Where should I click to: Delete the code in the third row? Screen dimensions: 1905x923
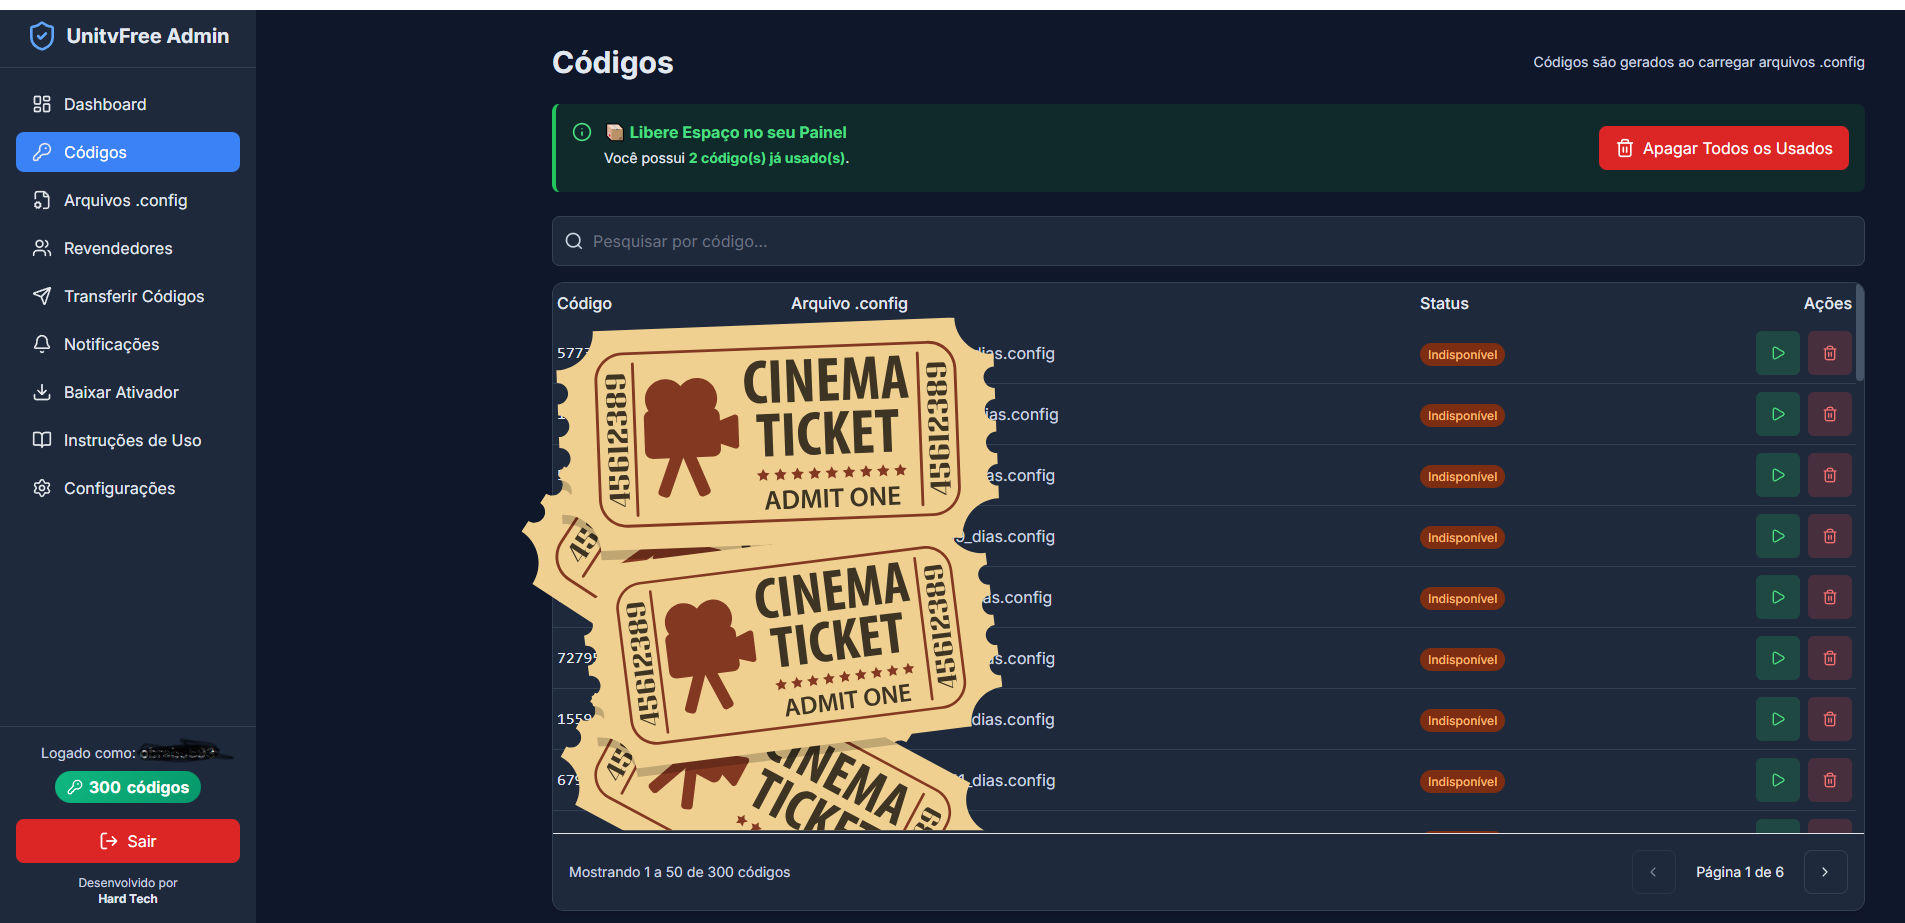point(1829,475)
